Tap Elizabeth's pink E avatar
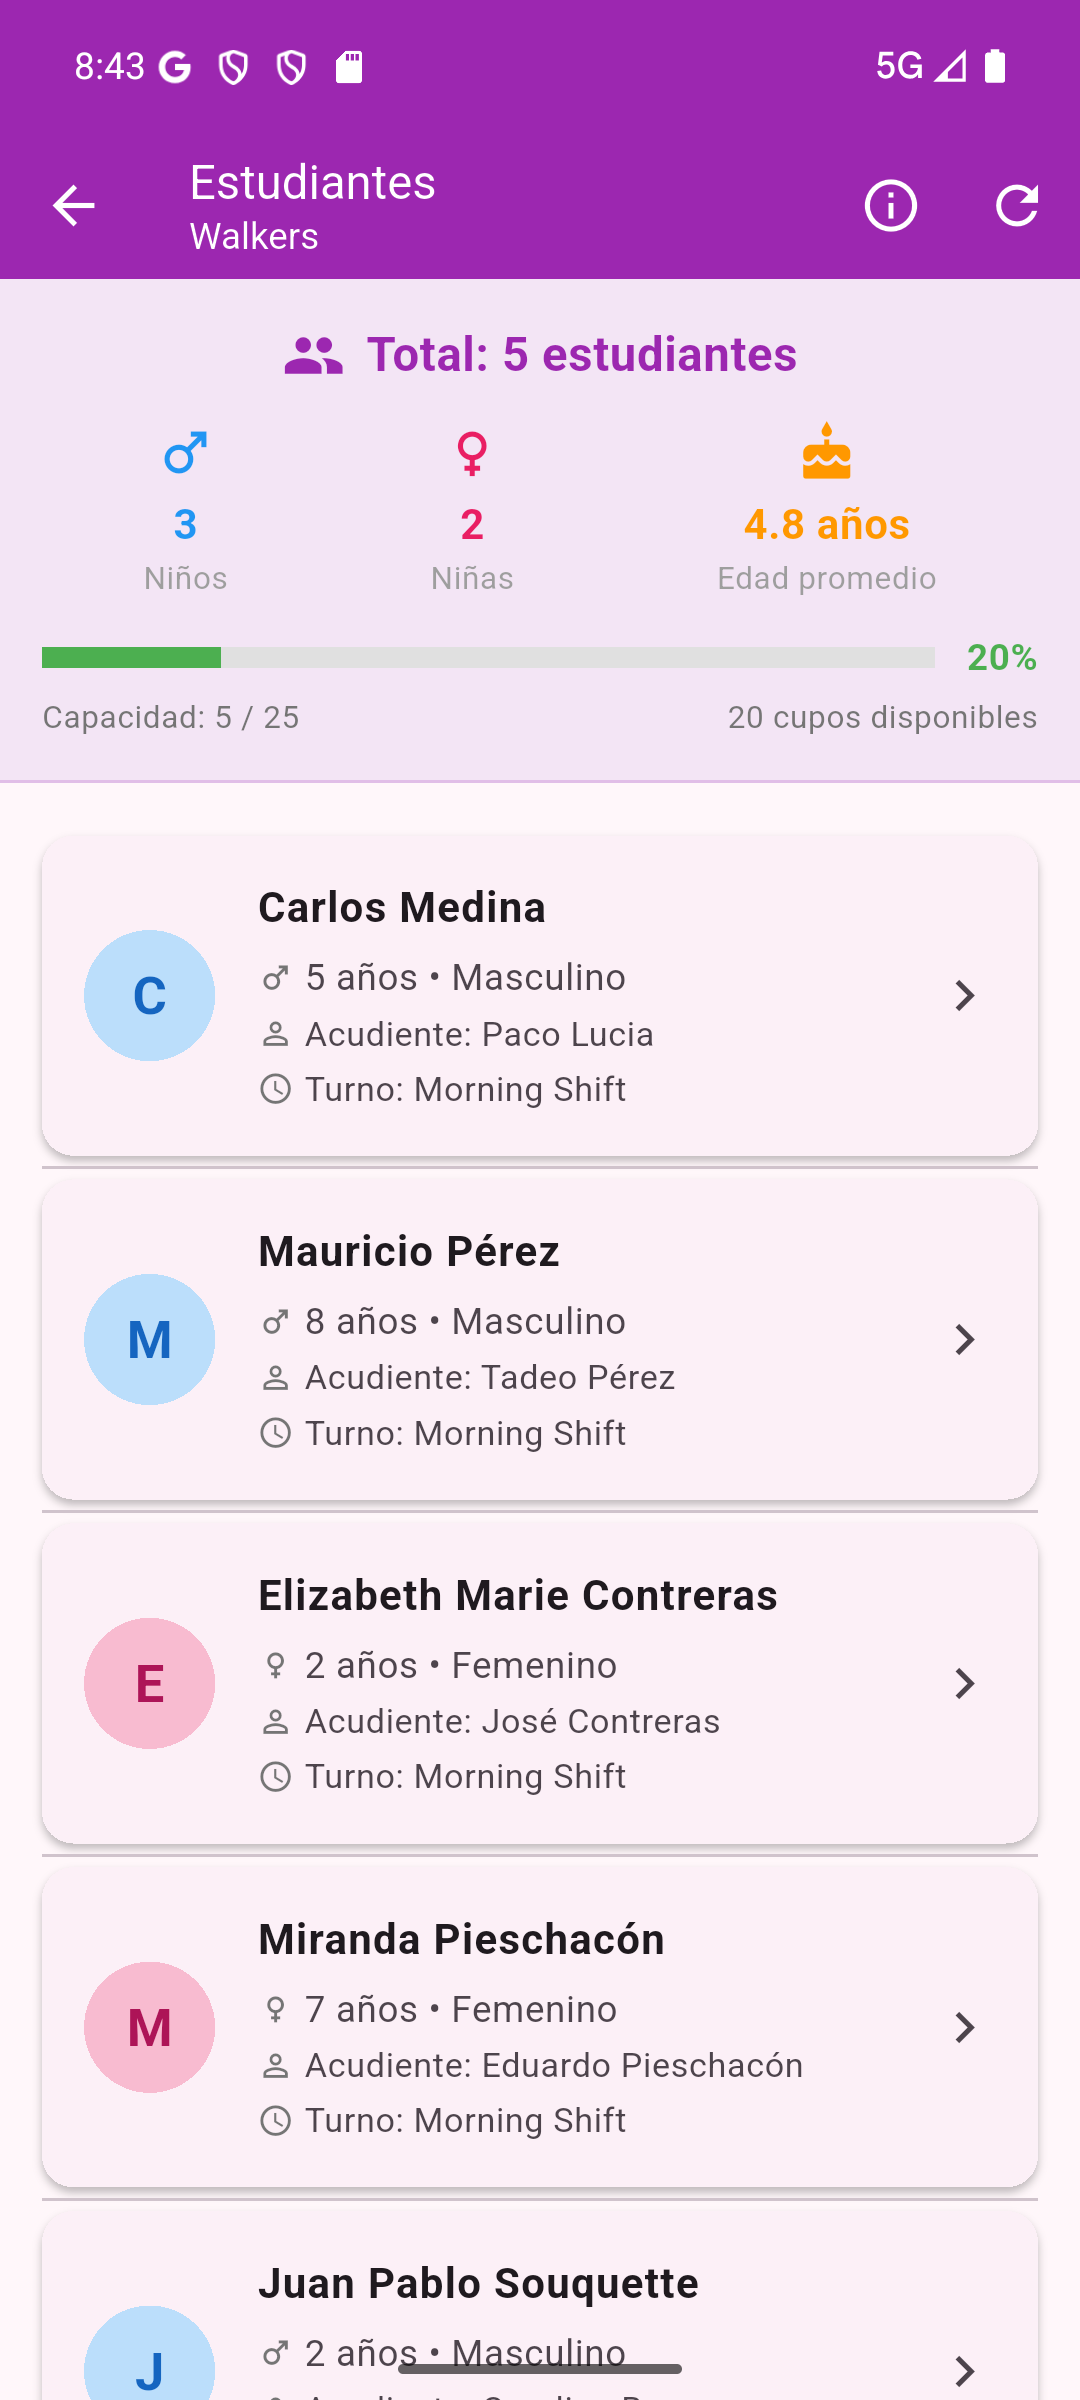This screenshot has height=2400, width=1080. tap(149, 1684)
